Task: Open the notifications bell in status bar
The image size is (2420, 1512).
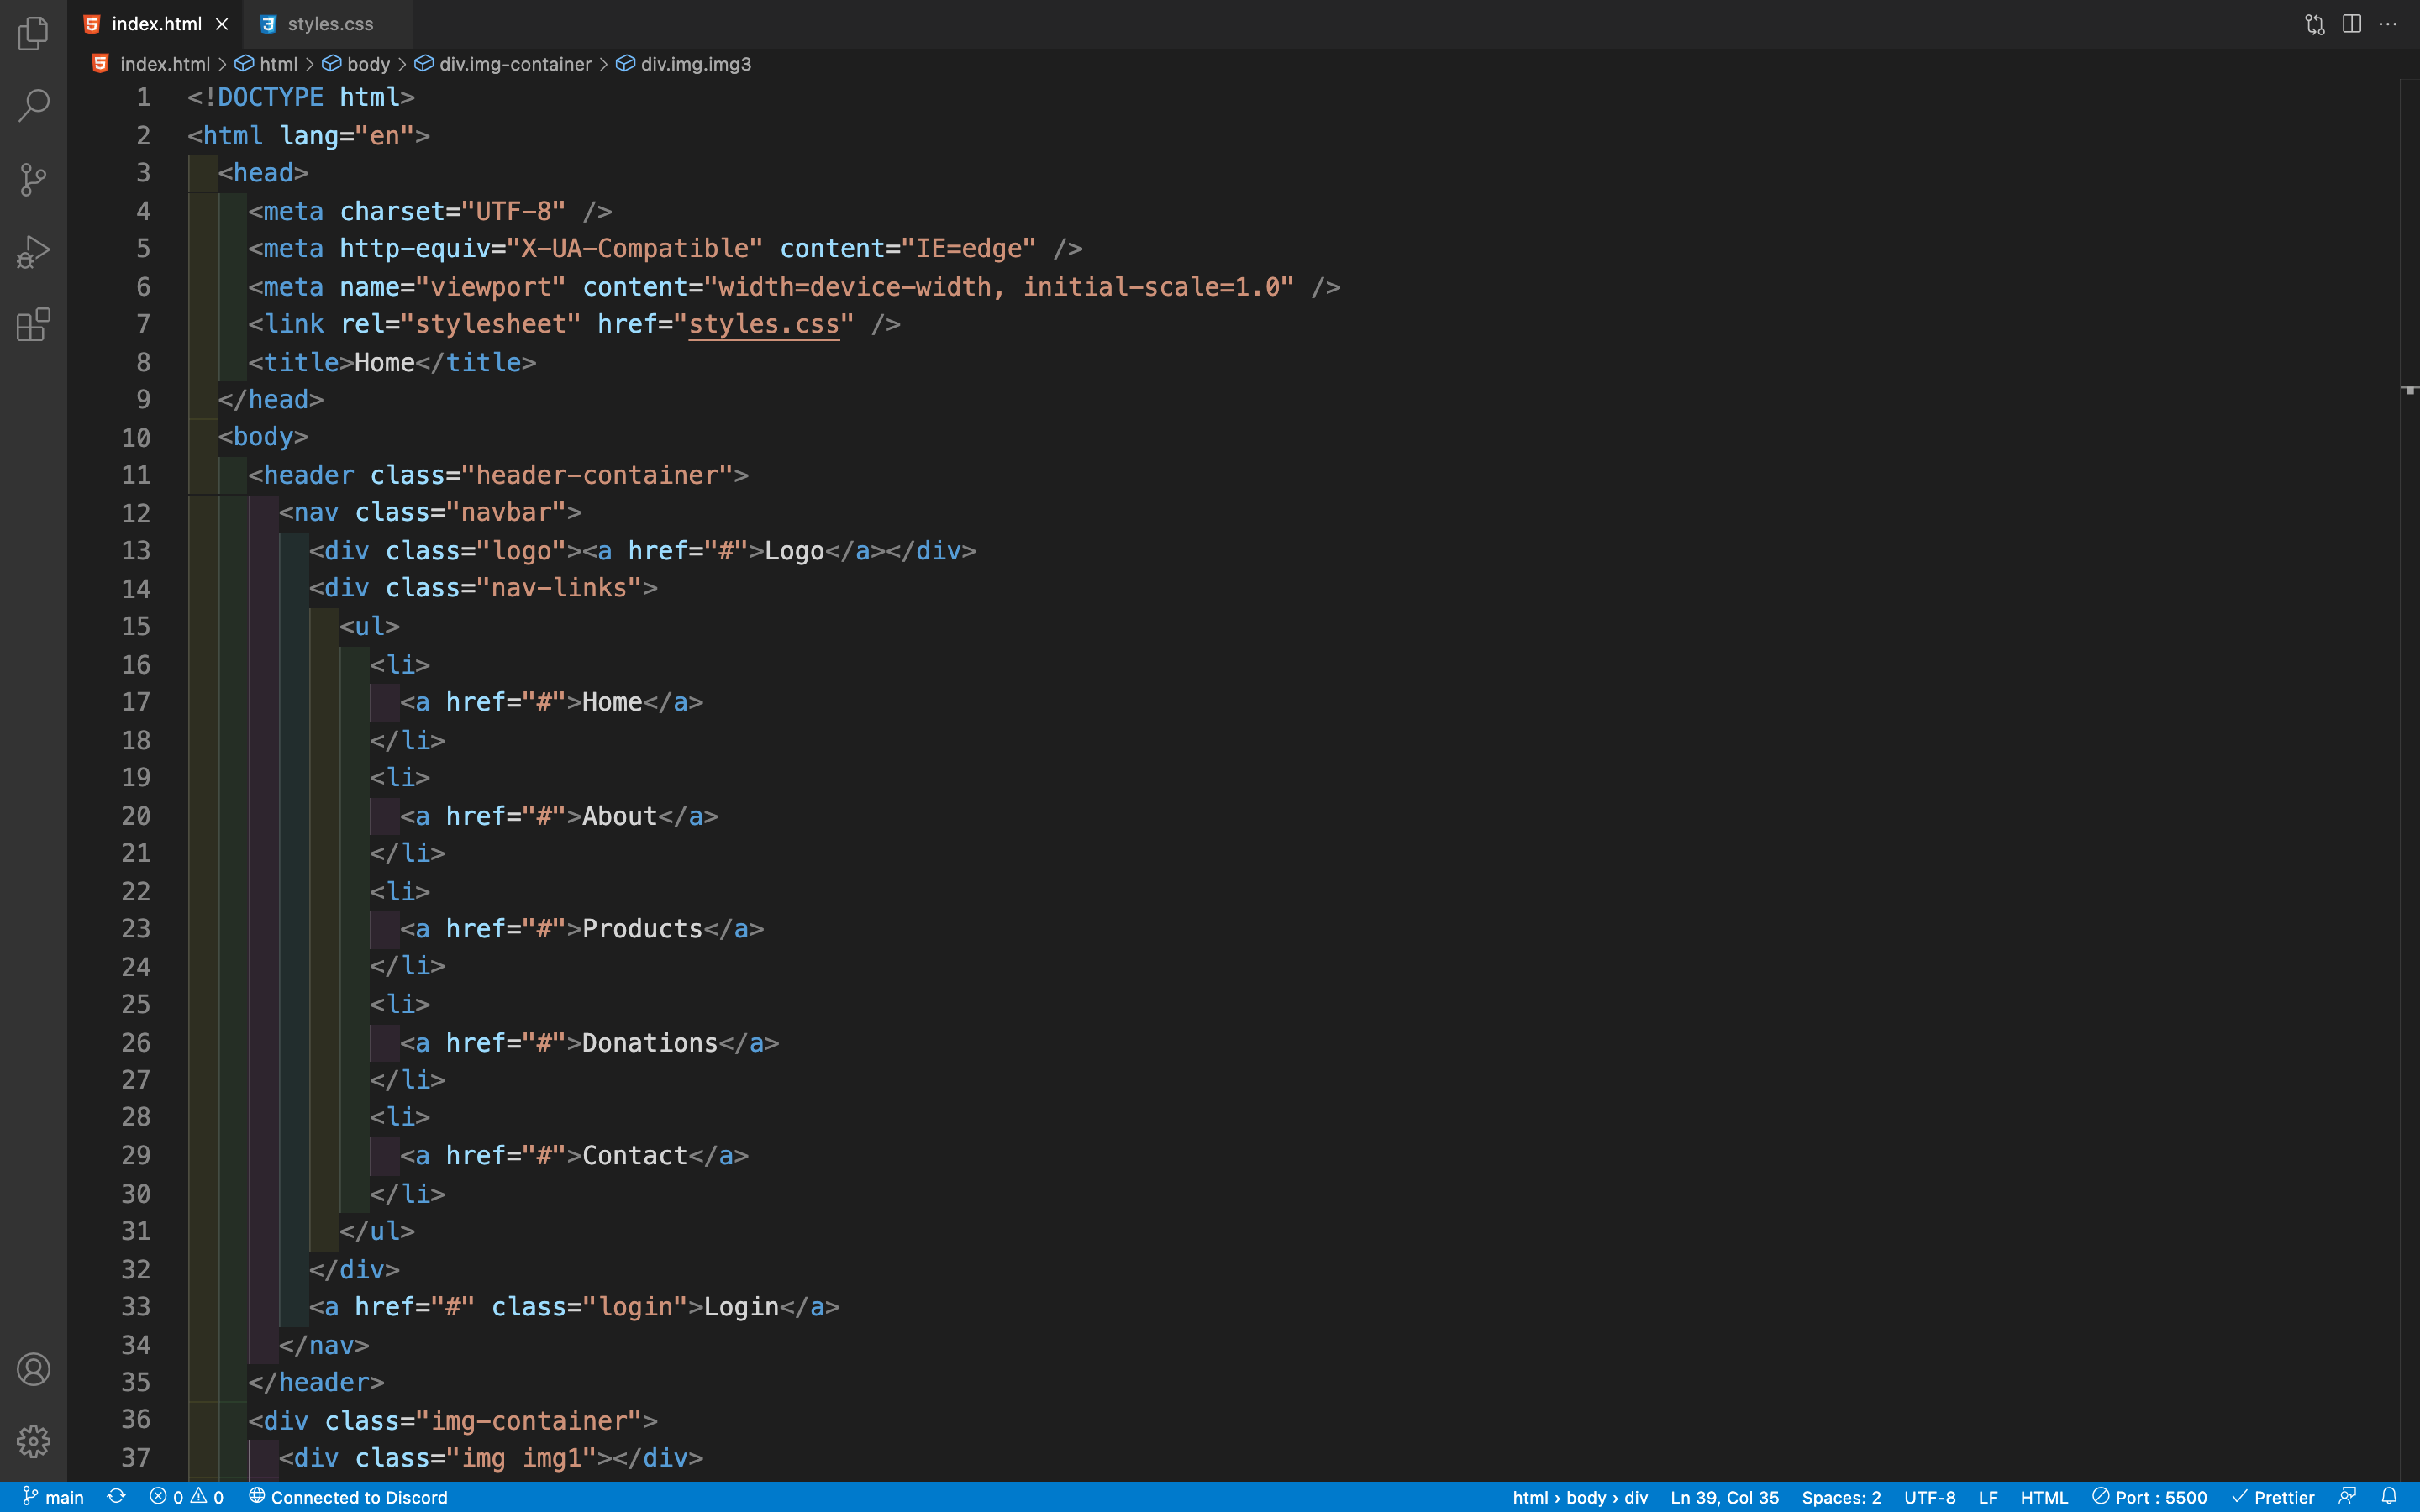Action: point(2389,1497)
